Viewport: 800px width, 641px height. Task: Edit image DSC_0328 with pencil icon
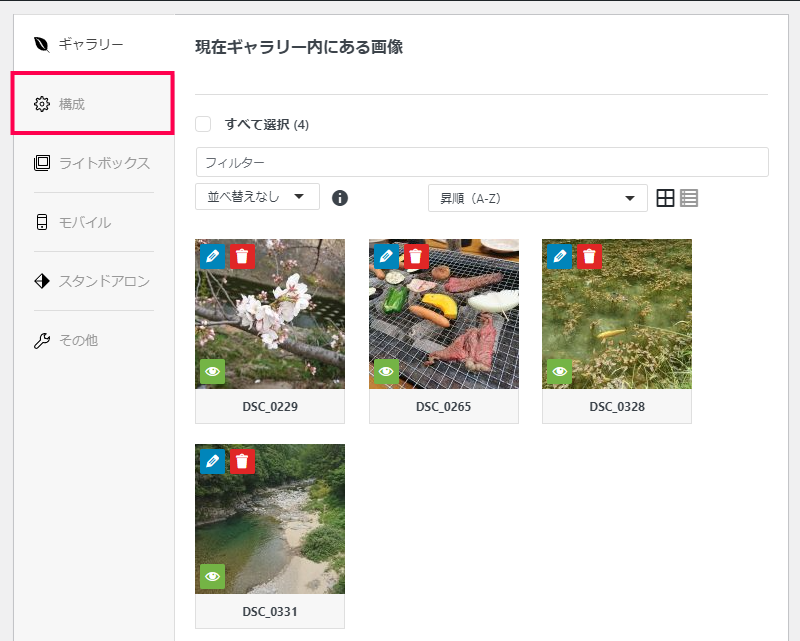point(559,256)
